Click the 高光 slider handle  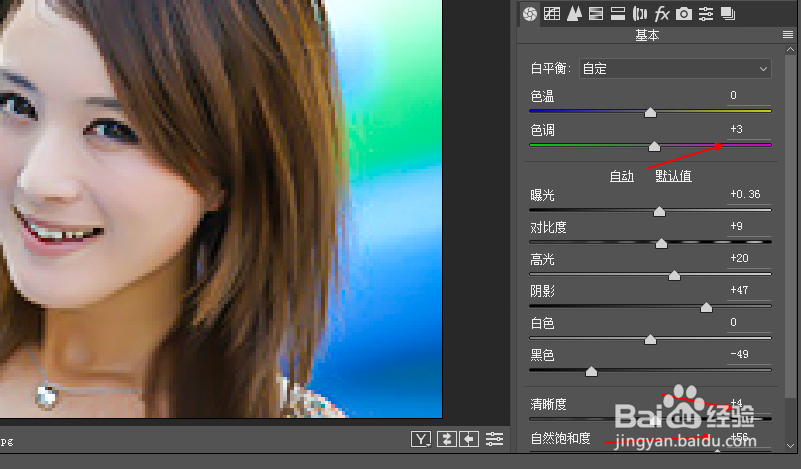(x=674, y=276)
